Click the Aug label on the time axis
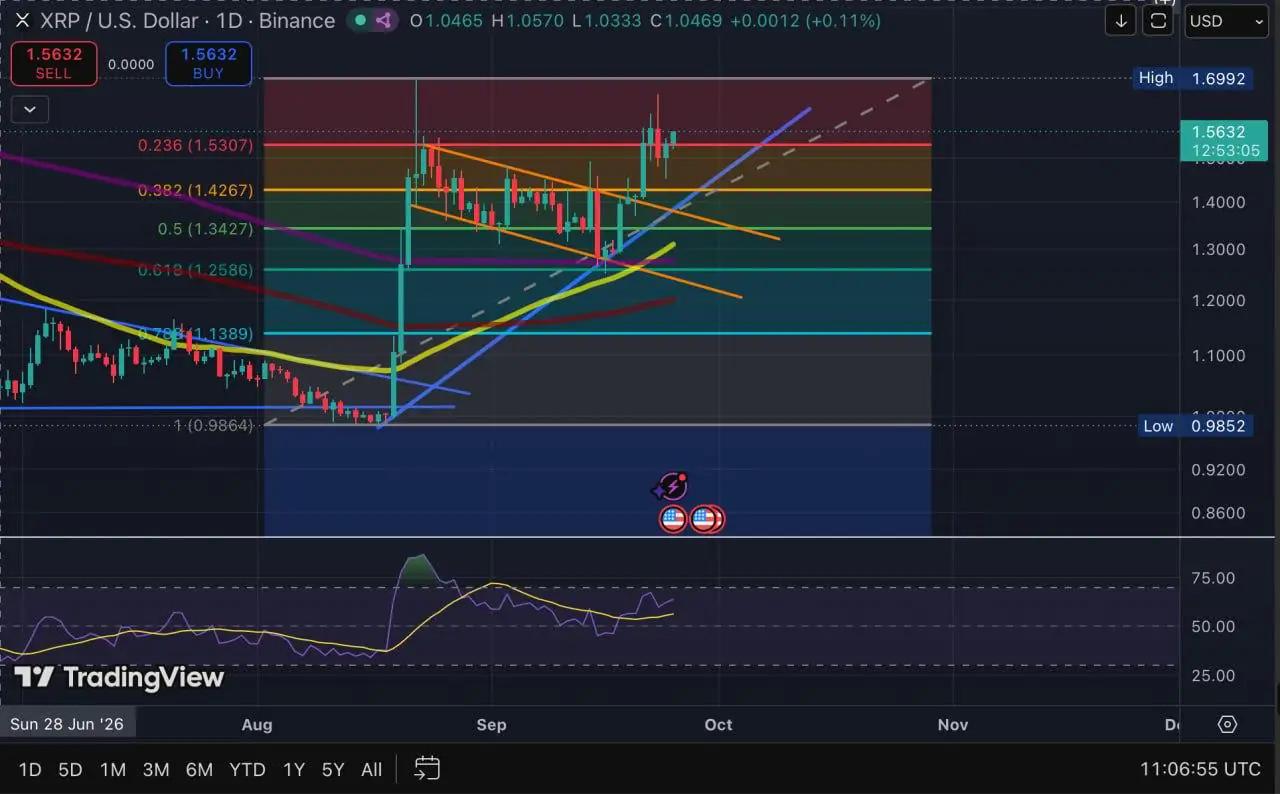 point(257,724)
